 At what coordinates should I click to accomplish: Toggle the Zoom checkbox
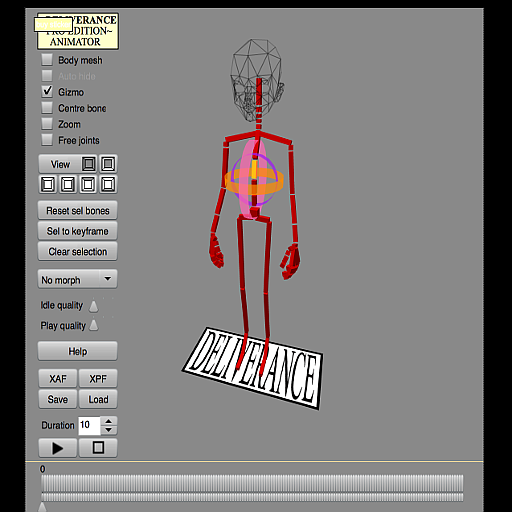(x=47, y=124)
